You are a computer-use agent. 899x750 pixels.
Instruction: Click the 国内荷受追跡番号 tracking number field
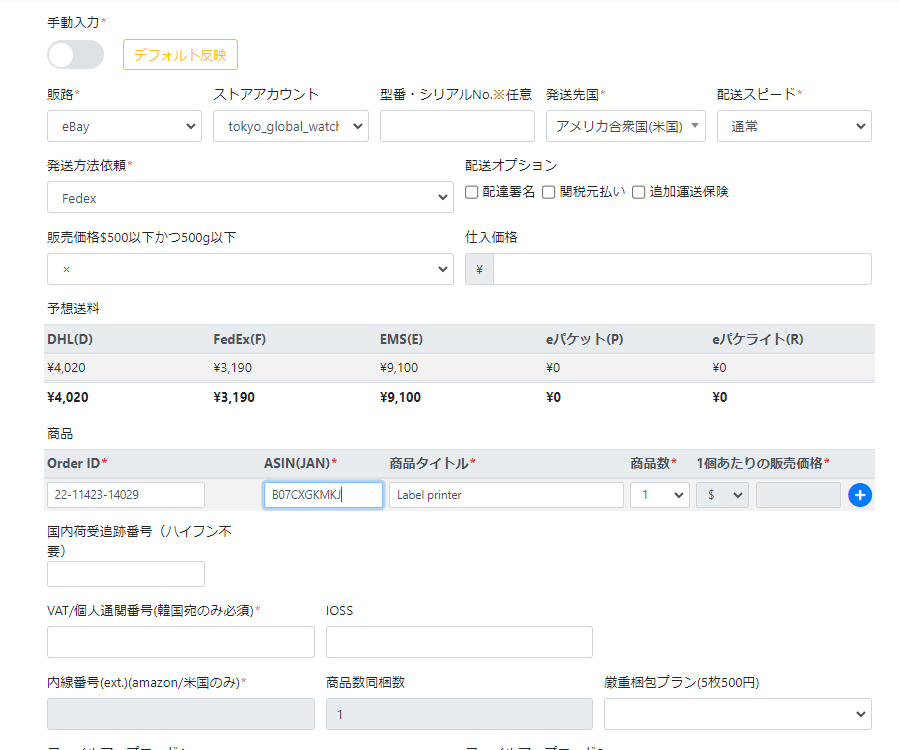pos(126,574)
